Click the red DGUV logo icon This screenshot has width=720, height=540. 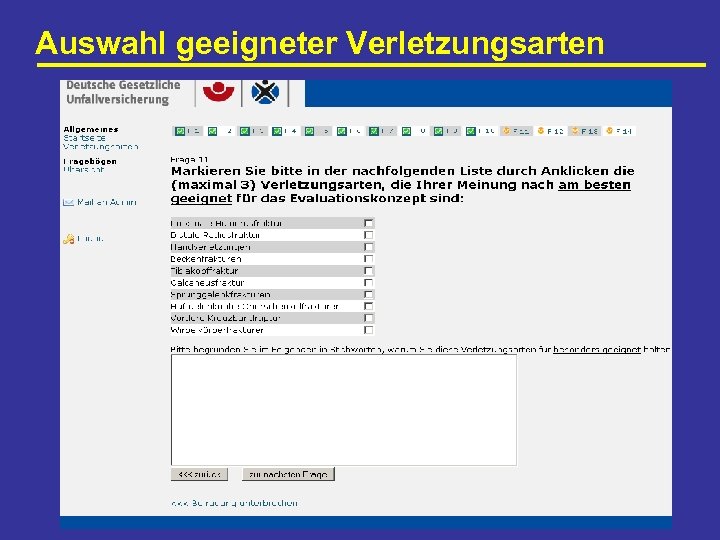coord(219,91)
